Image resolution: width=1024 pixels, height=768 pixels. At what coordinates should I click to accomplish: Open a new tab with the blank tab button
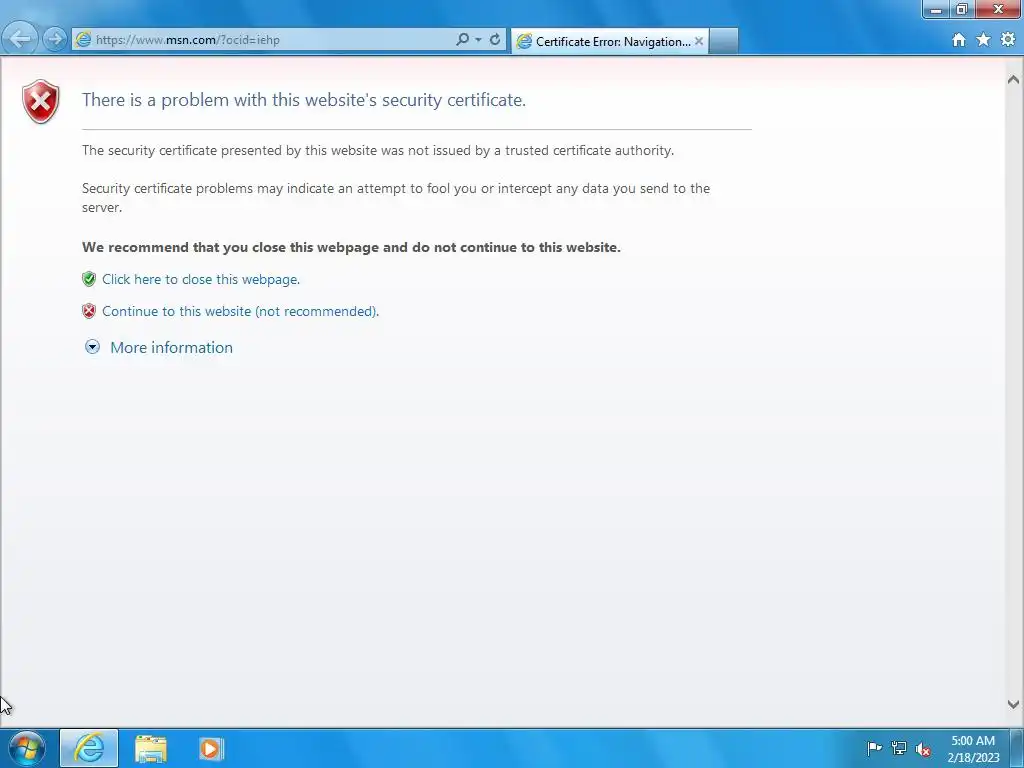click(x=723, y=41)
